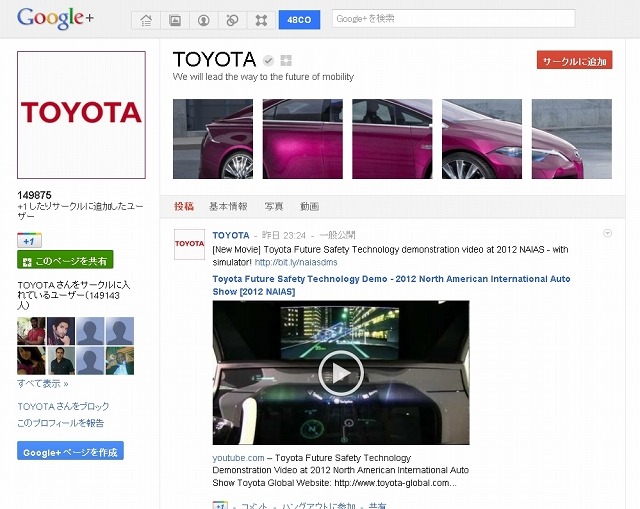Open second follower avatar in bottom row
Screen dimensions: 640x509
61,361
